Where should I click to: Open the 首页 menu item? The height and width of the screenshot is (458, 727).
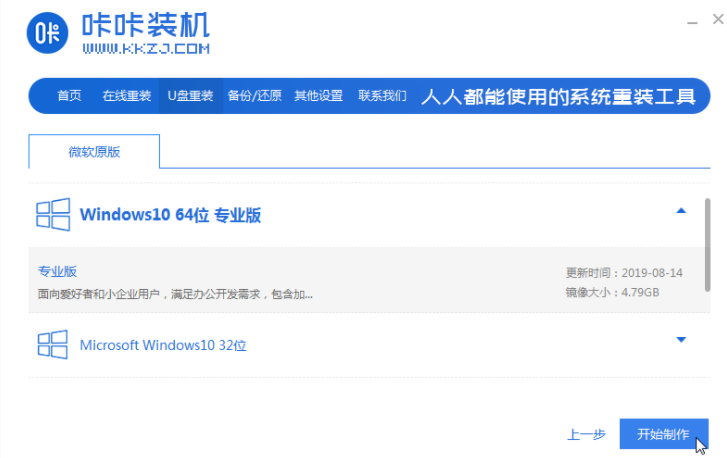pyautogui.click(x=69, y=96)
